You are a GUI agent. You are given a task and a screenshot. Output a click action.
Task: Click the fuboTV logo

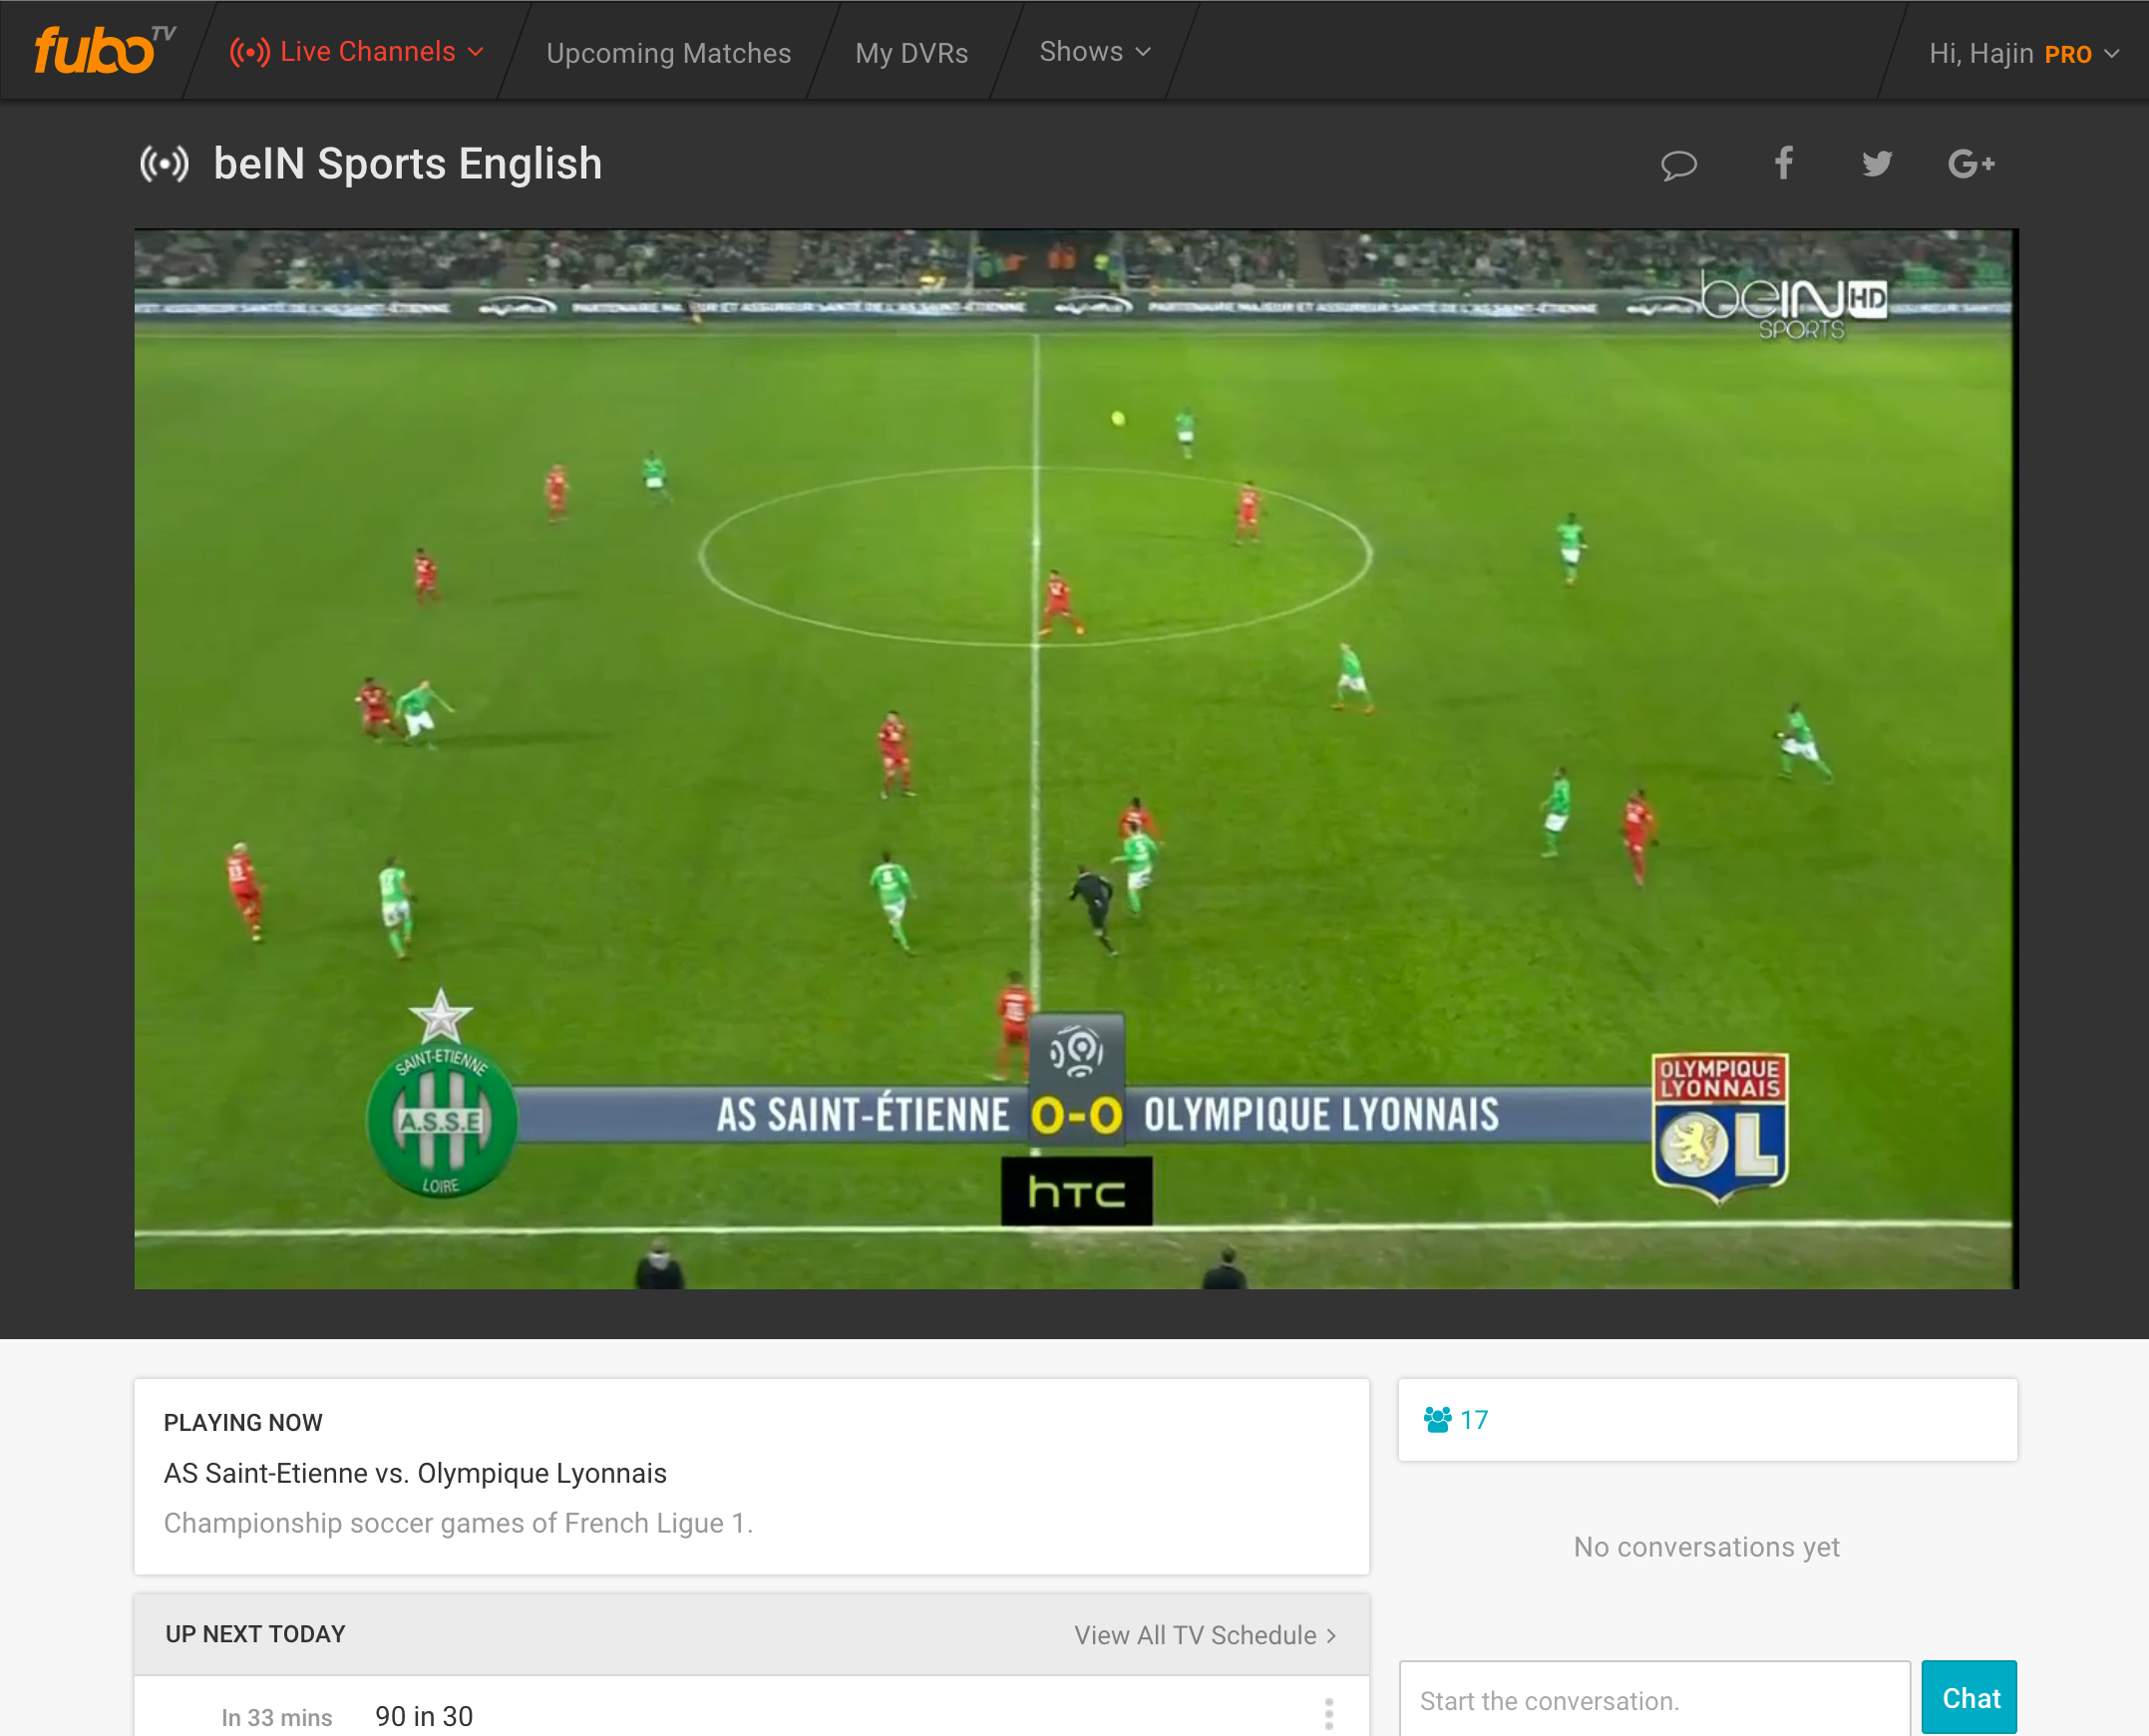[x=104, y=49]
